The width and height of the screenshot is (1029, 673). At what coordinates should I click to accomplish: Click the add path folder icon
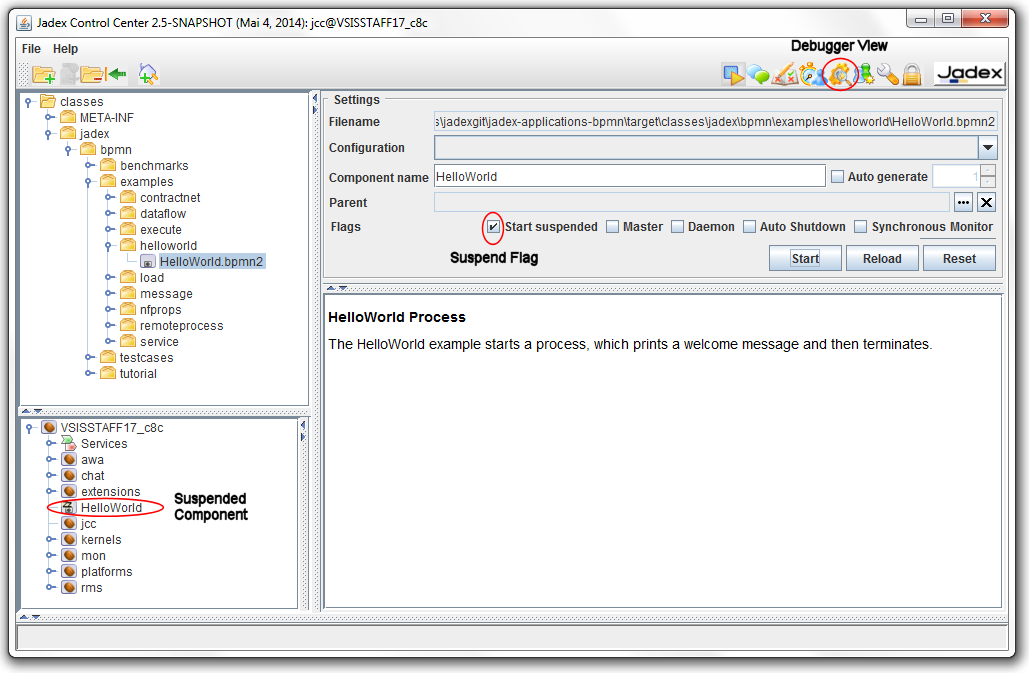coord(44,73)
